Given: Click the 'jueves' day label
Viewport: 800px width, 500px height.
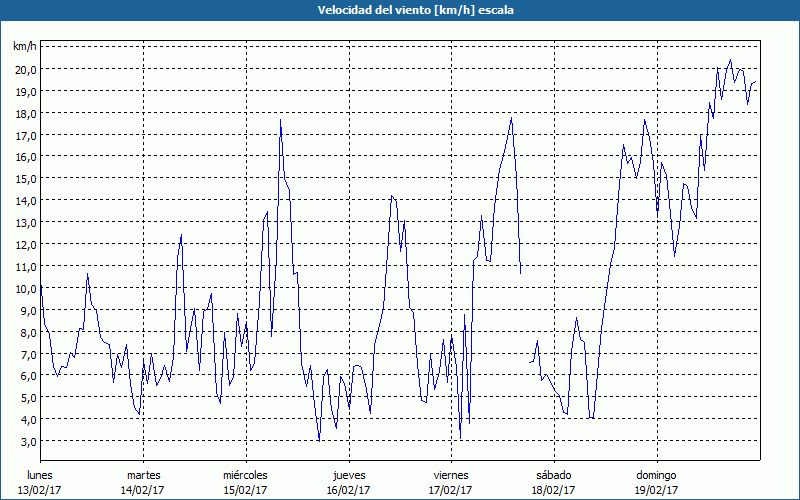Looking at the screenshot, I should (348, 475).
